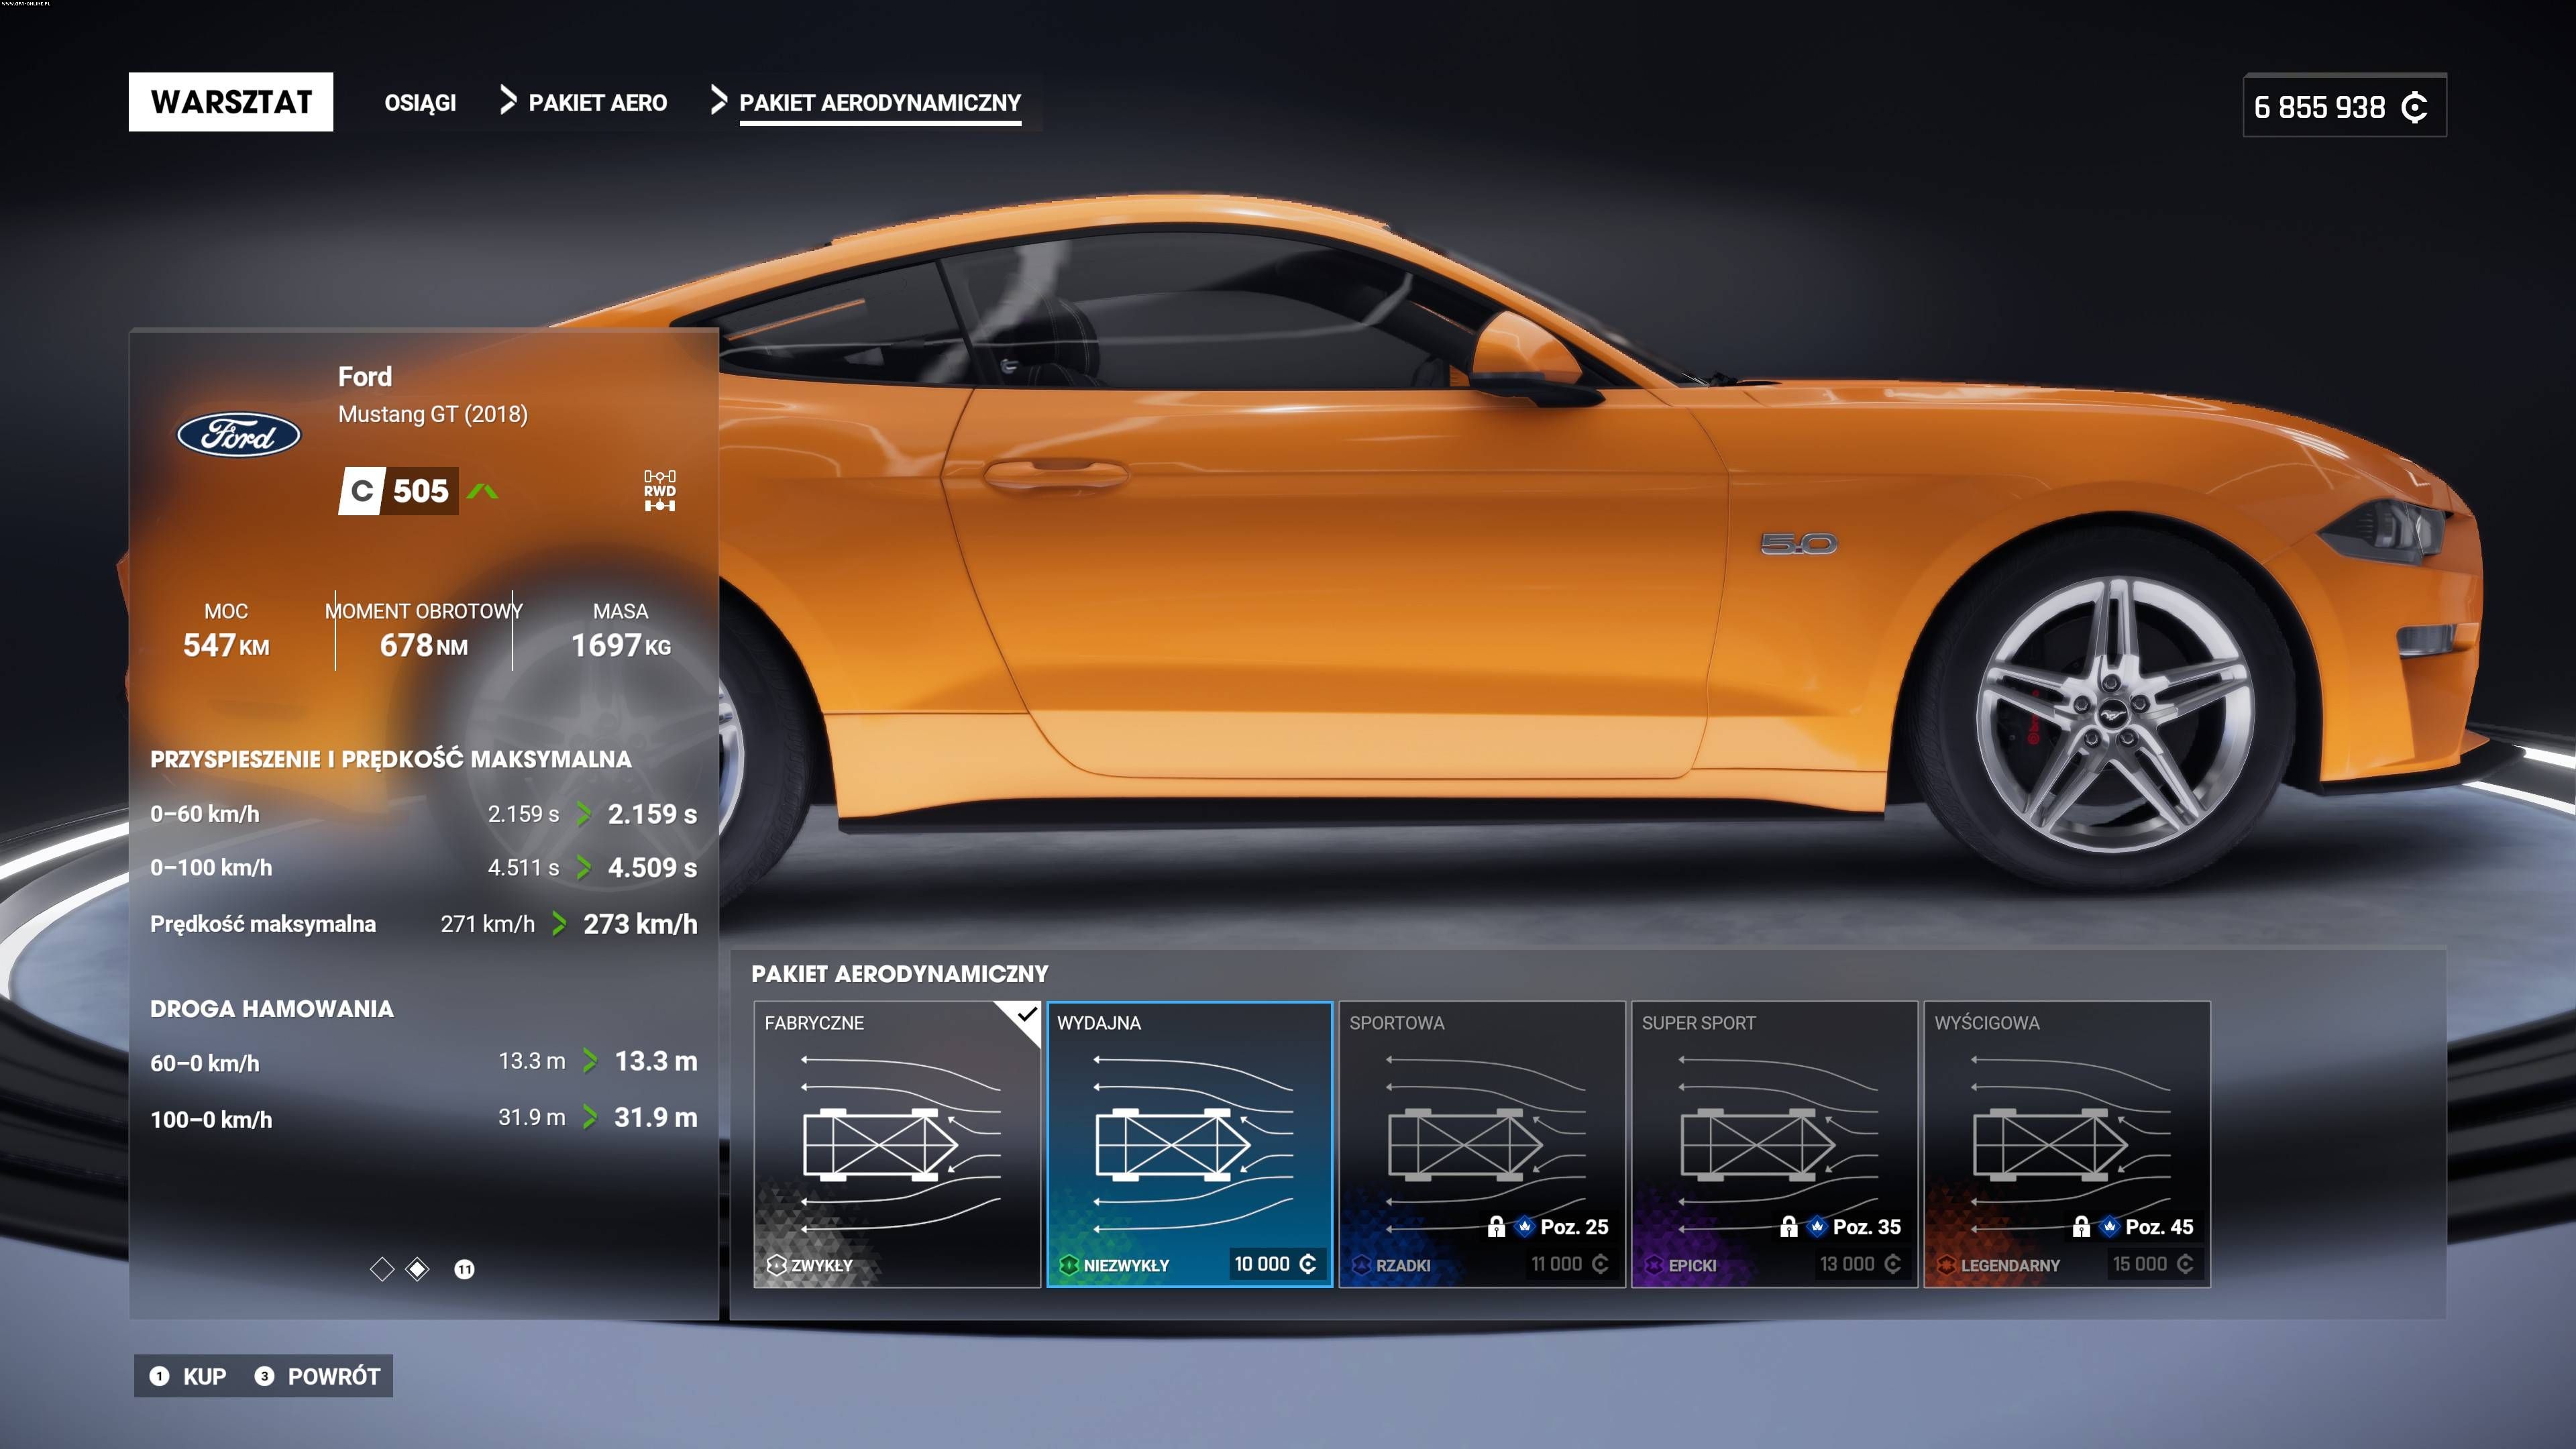Screen dimensions: 2576x1449
Task: Click level crown icon beside Poz. 35
Action: point(1817,1227)
